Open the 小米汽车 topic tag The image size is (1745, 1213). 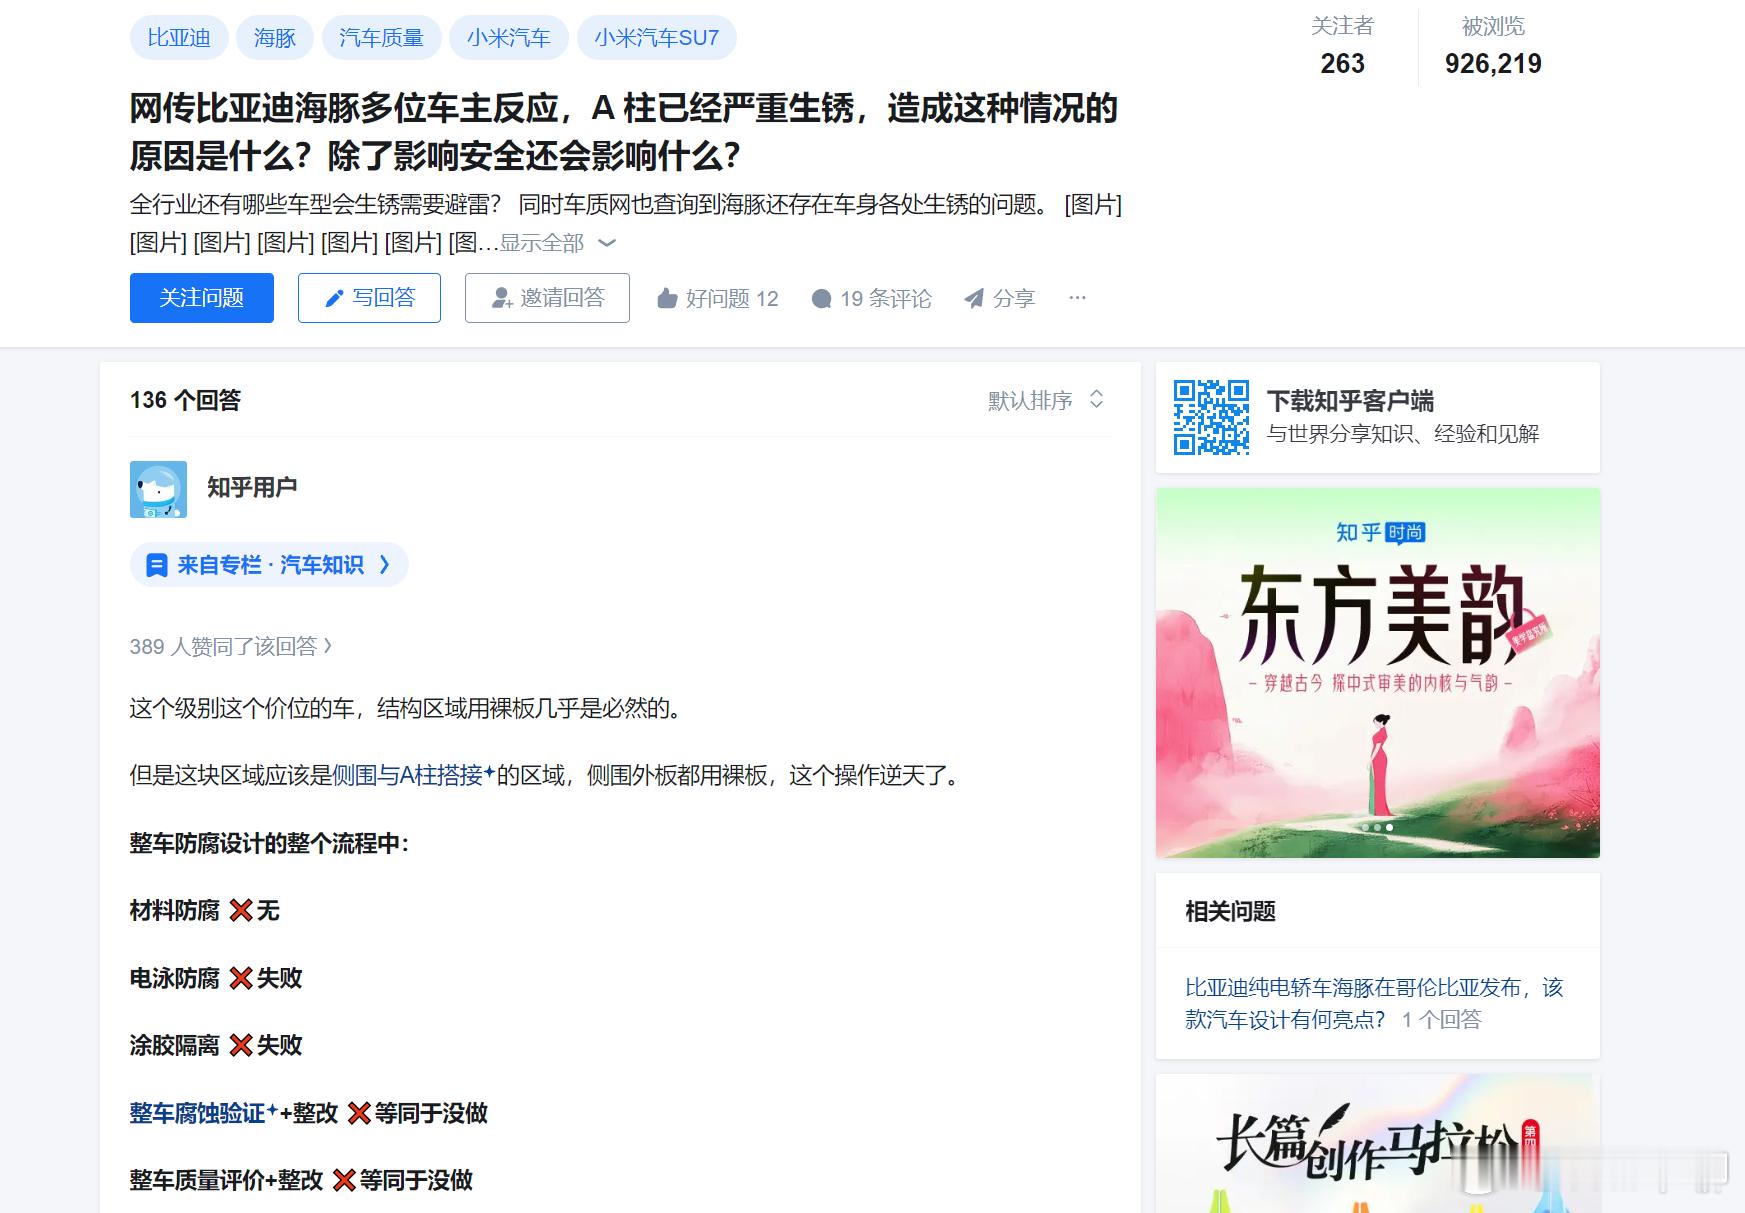point(509,38)
